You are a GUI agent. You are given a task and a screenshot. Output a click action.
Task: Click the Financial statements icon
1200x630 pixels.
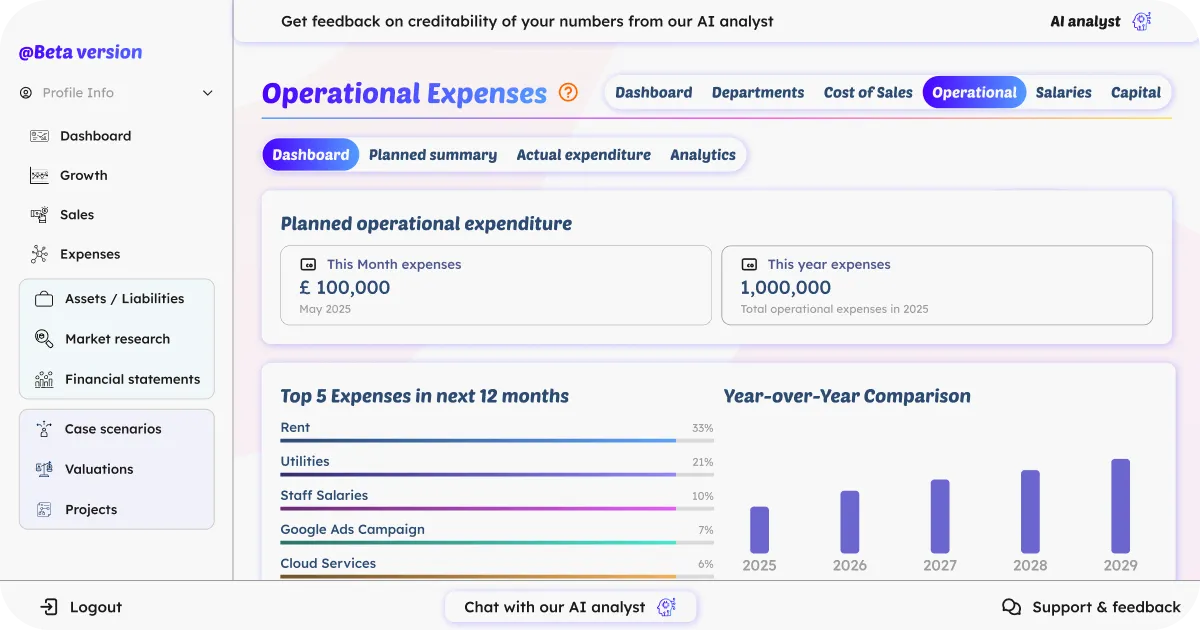pos(44,379)
